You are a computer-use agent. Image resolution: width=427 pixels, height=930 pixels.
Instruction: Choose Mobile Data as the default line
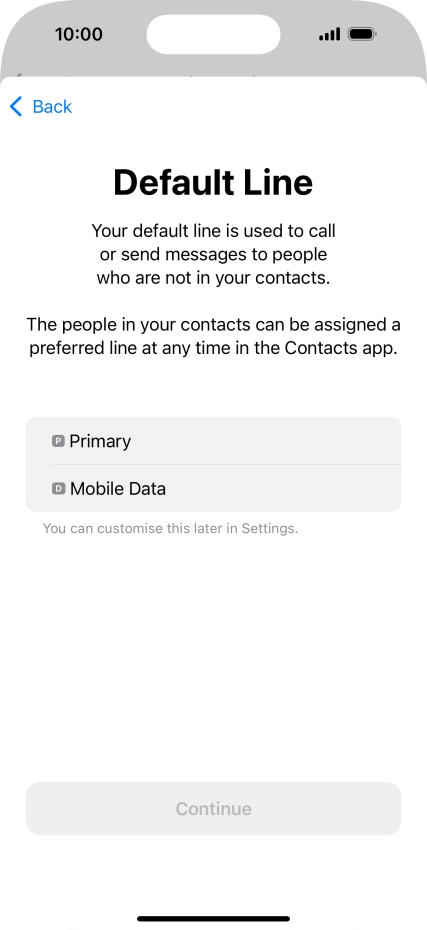214,488
